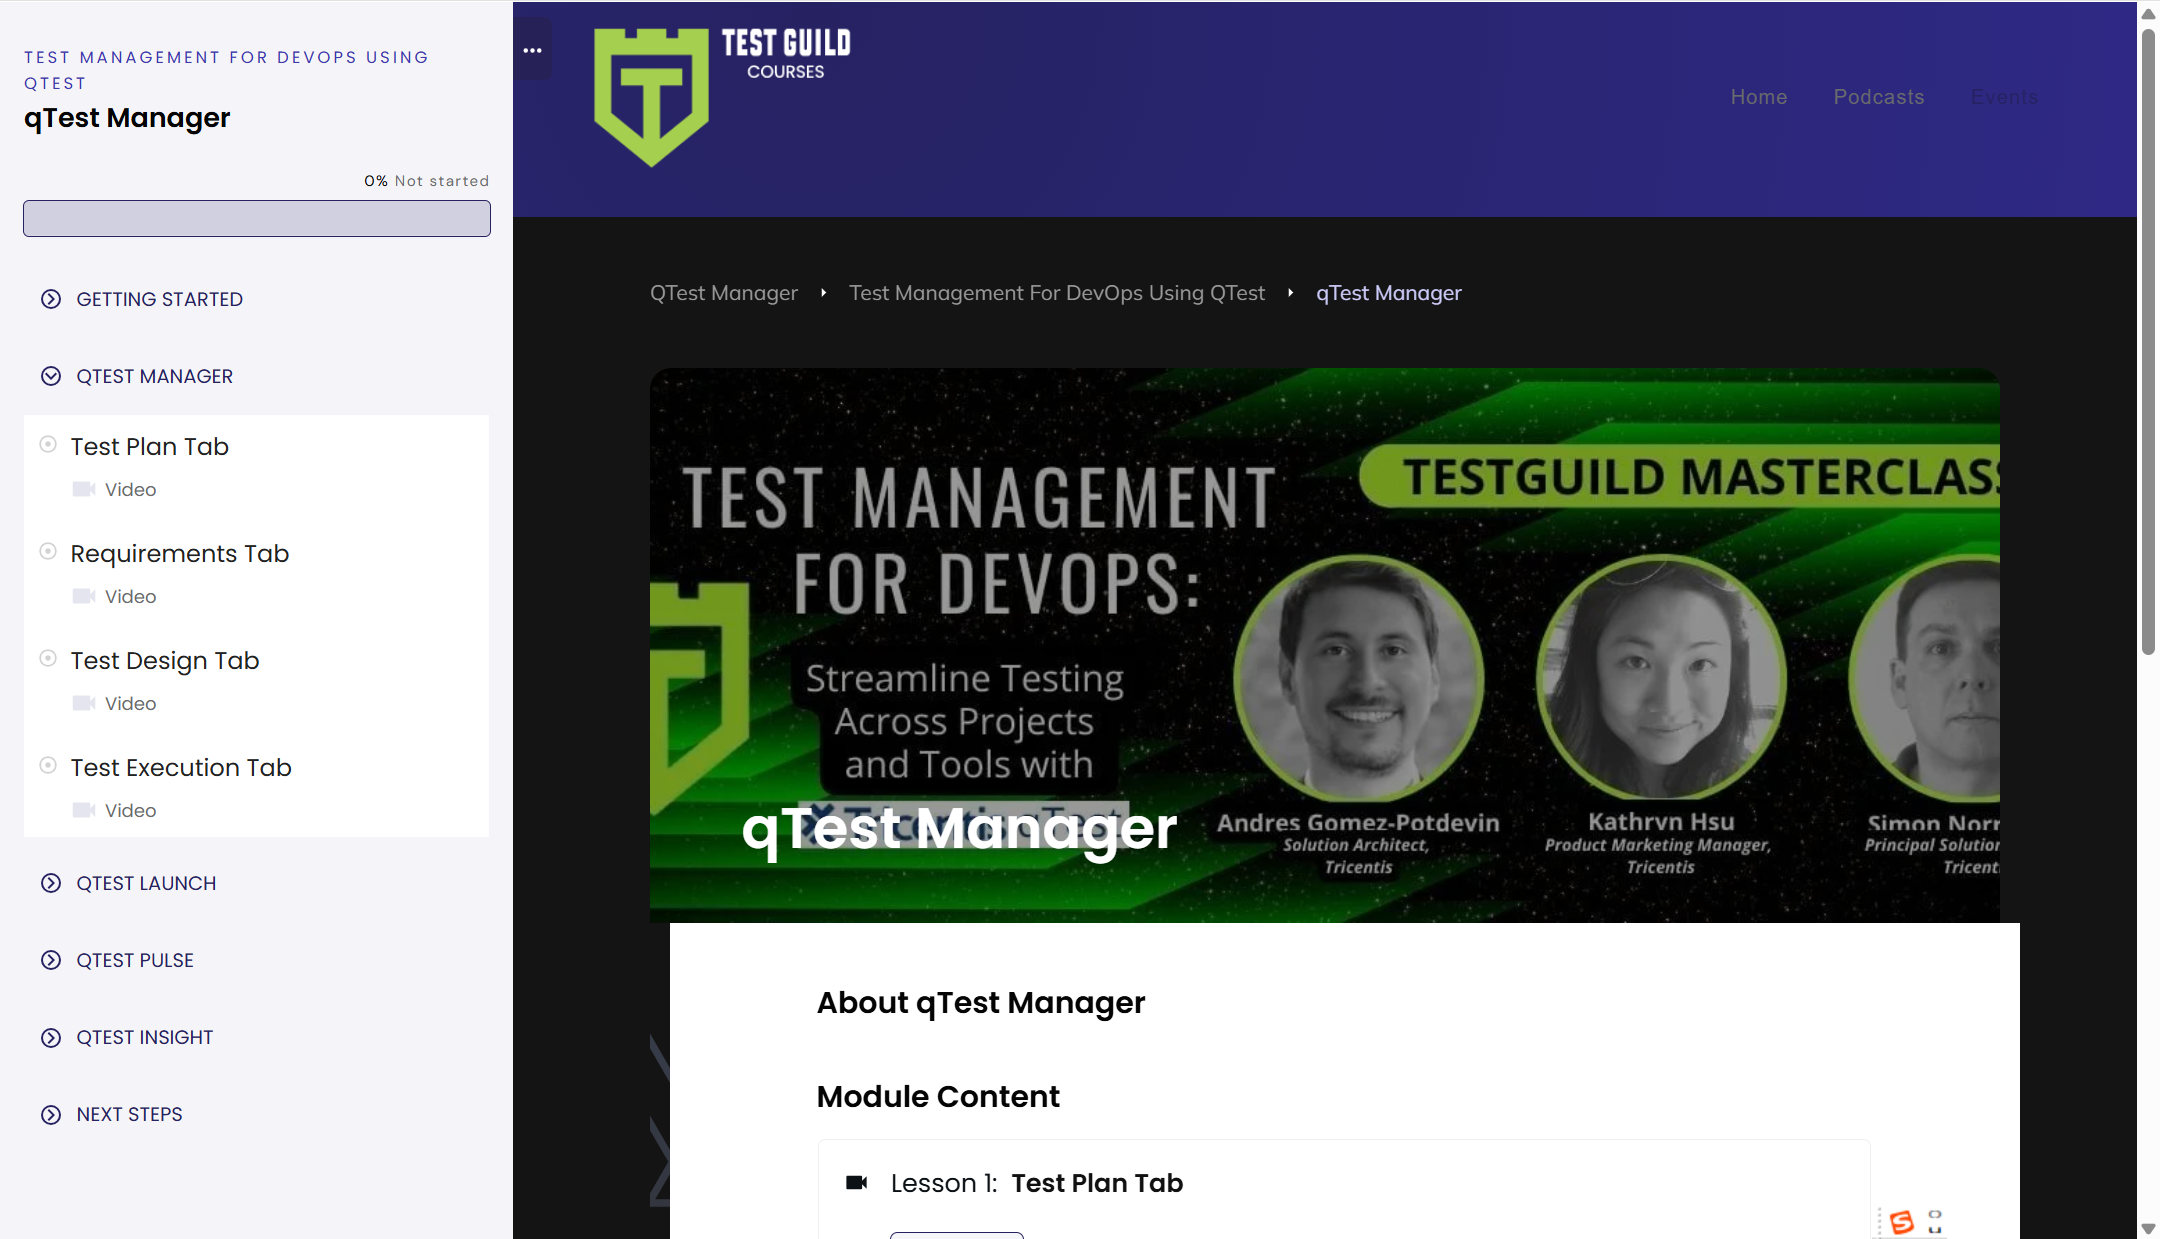Open the Test Plan Tab lesson in sidebar
This screenshot has width=2160, height=1239.
point(150,446)
